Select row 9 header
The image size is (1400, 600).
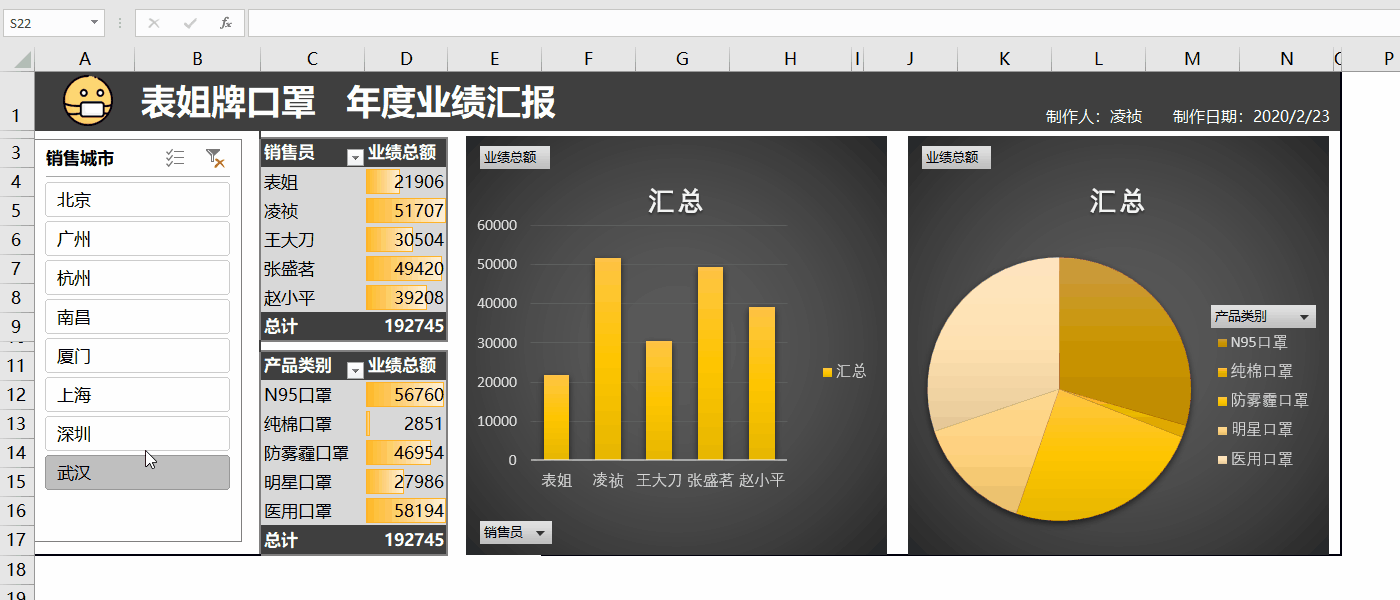point(16,326)
